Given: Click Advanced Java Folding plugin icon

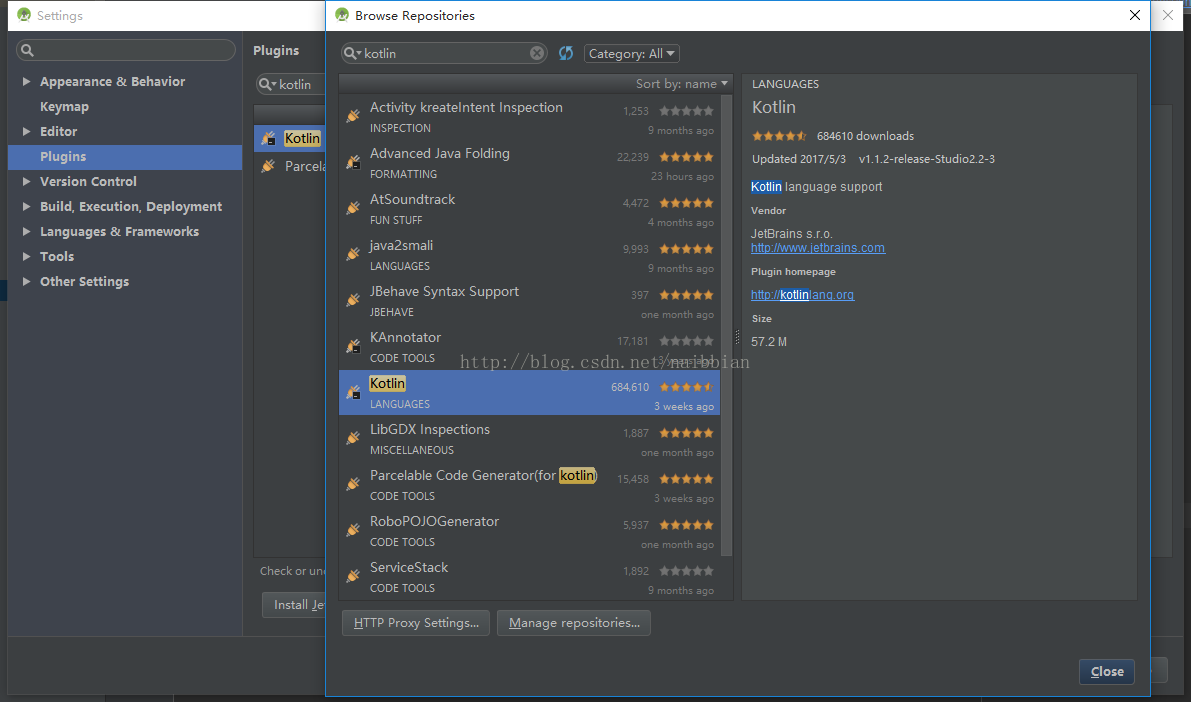Looking at the screenshot, I should pos(353,162).
